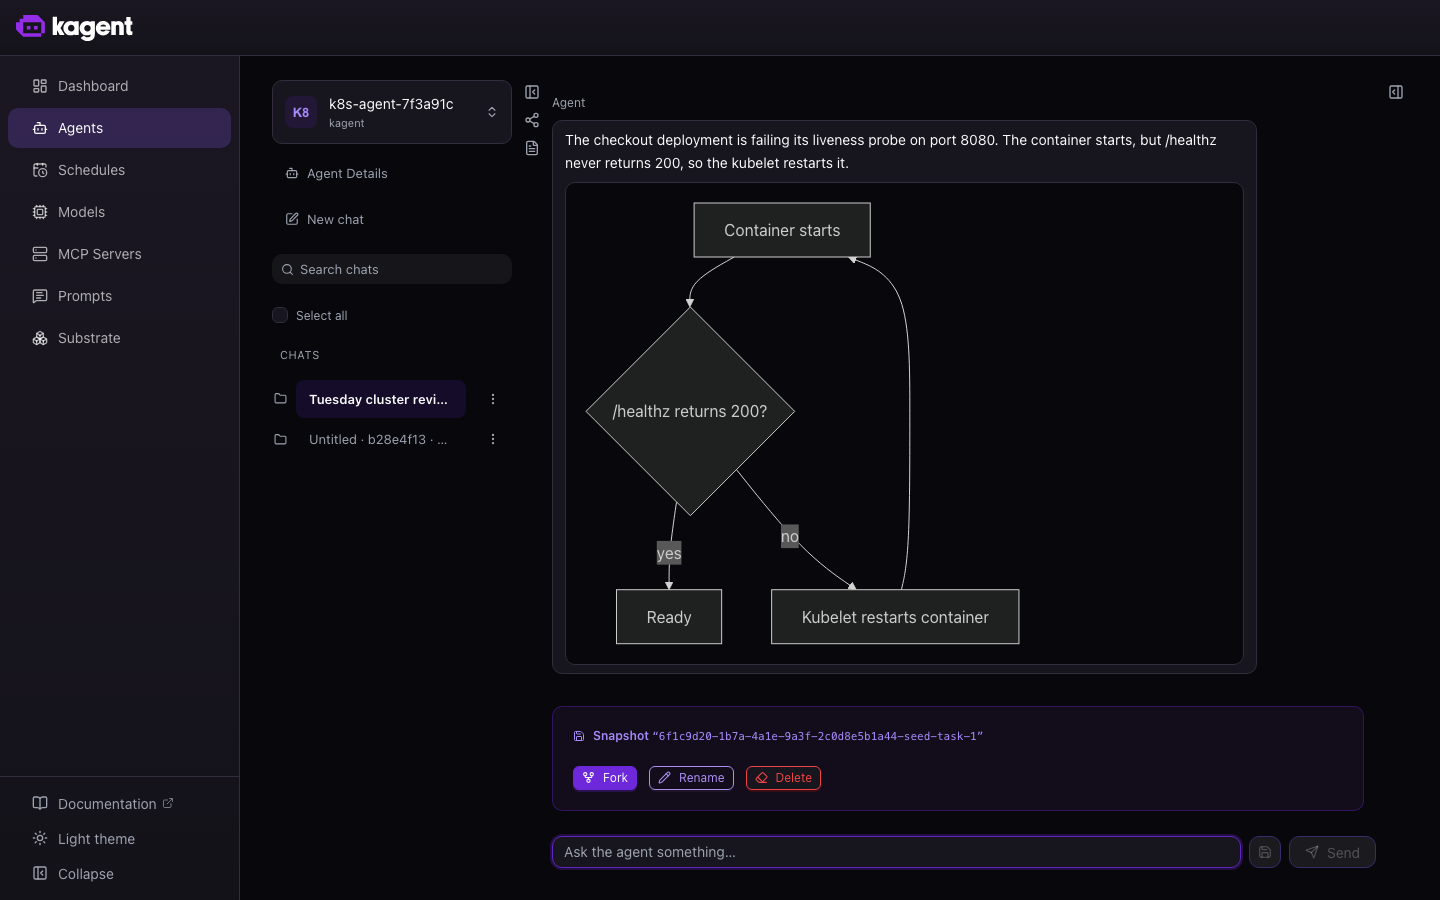1440x900 pixels.
Task: Click the Models chip icon
Action: 40,212
